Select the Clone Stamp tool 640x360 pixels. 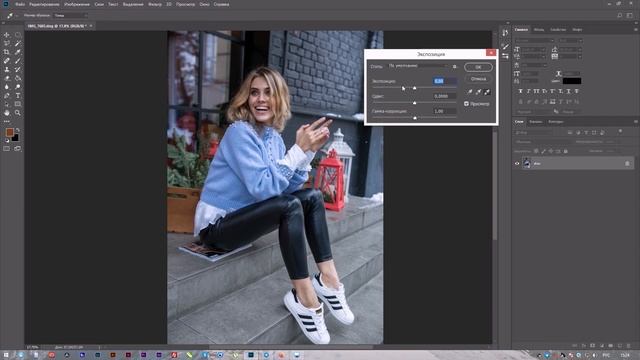pos(7,69)
